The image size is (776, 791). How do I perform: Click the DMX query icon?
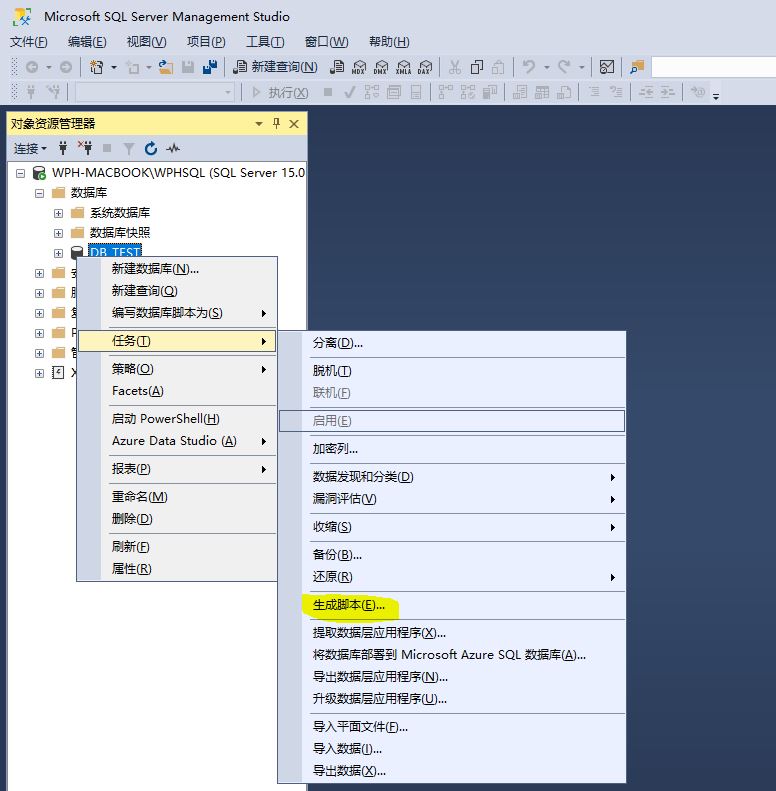coord(381,67)
